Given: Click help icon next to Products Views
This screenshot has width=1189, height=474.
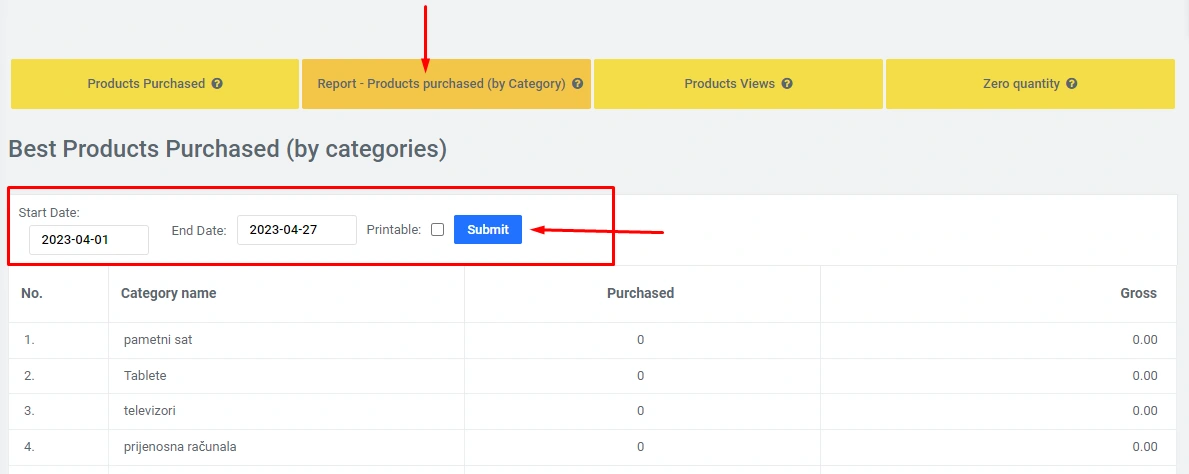Looking at the screenshot, I should (787, 84).
